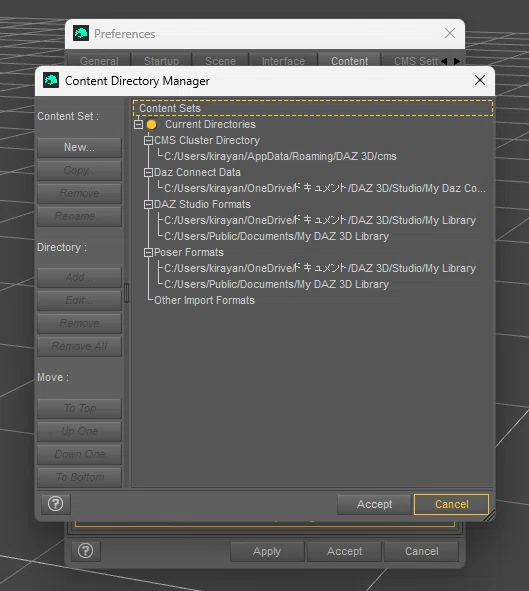Click Cancel in Preferences window
The width and height of the screenshot is (529, 591).
pyautogui.click(x=422, y=551)
